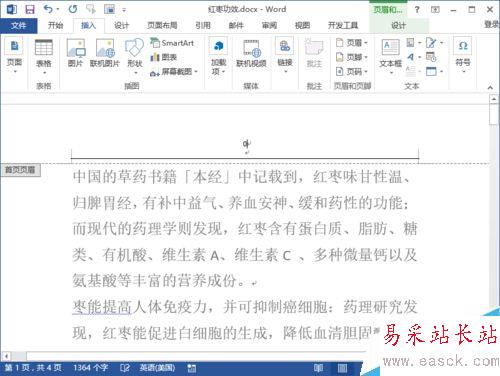Open the 链接 (Links) dropdown
The image size is (500, 376).
(x=285, y=55)
